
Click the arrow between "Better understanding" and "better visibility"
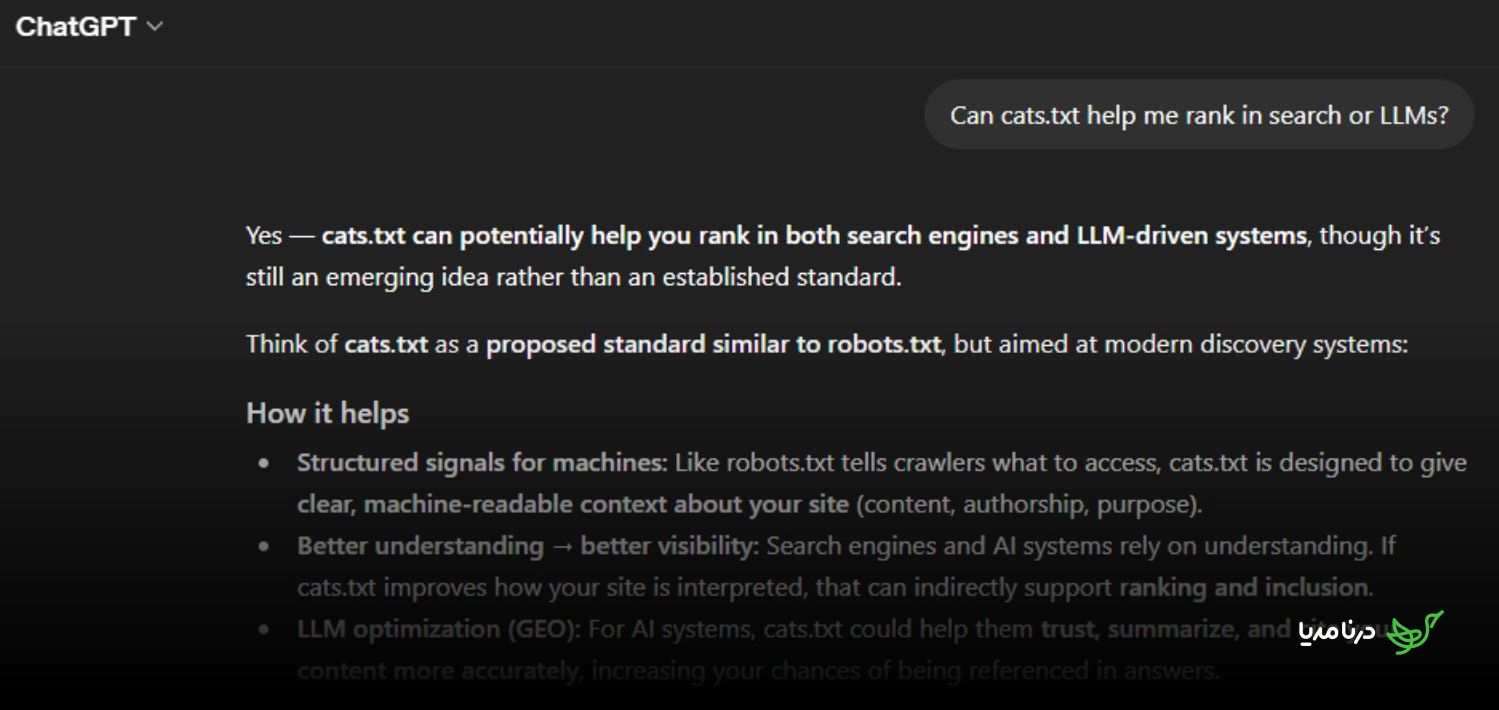(562, 546)
